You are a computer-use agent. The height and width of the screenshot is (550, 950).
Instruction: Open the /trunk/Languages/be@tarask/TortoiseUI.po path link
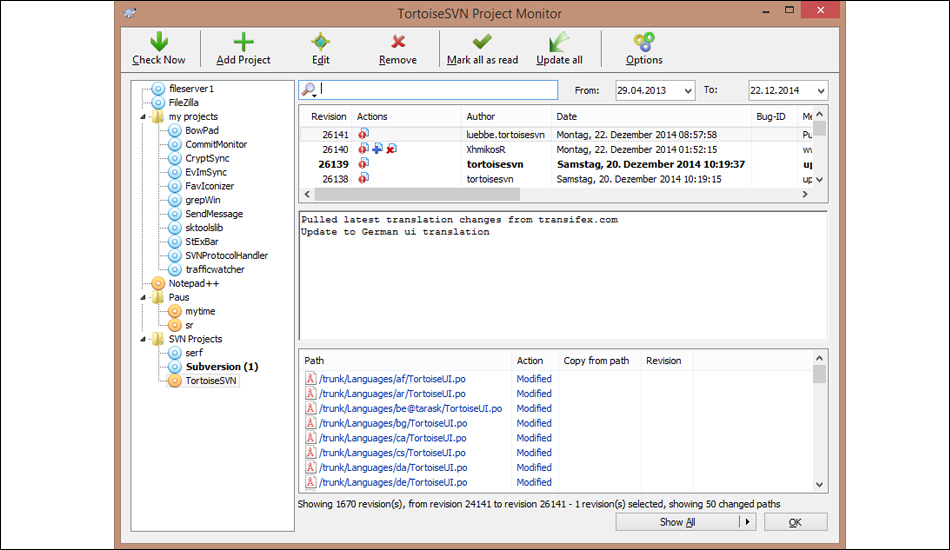[411, 408]
